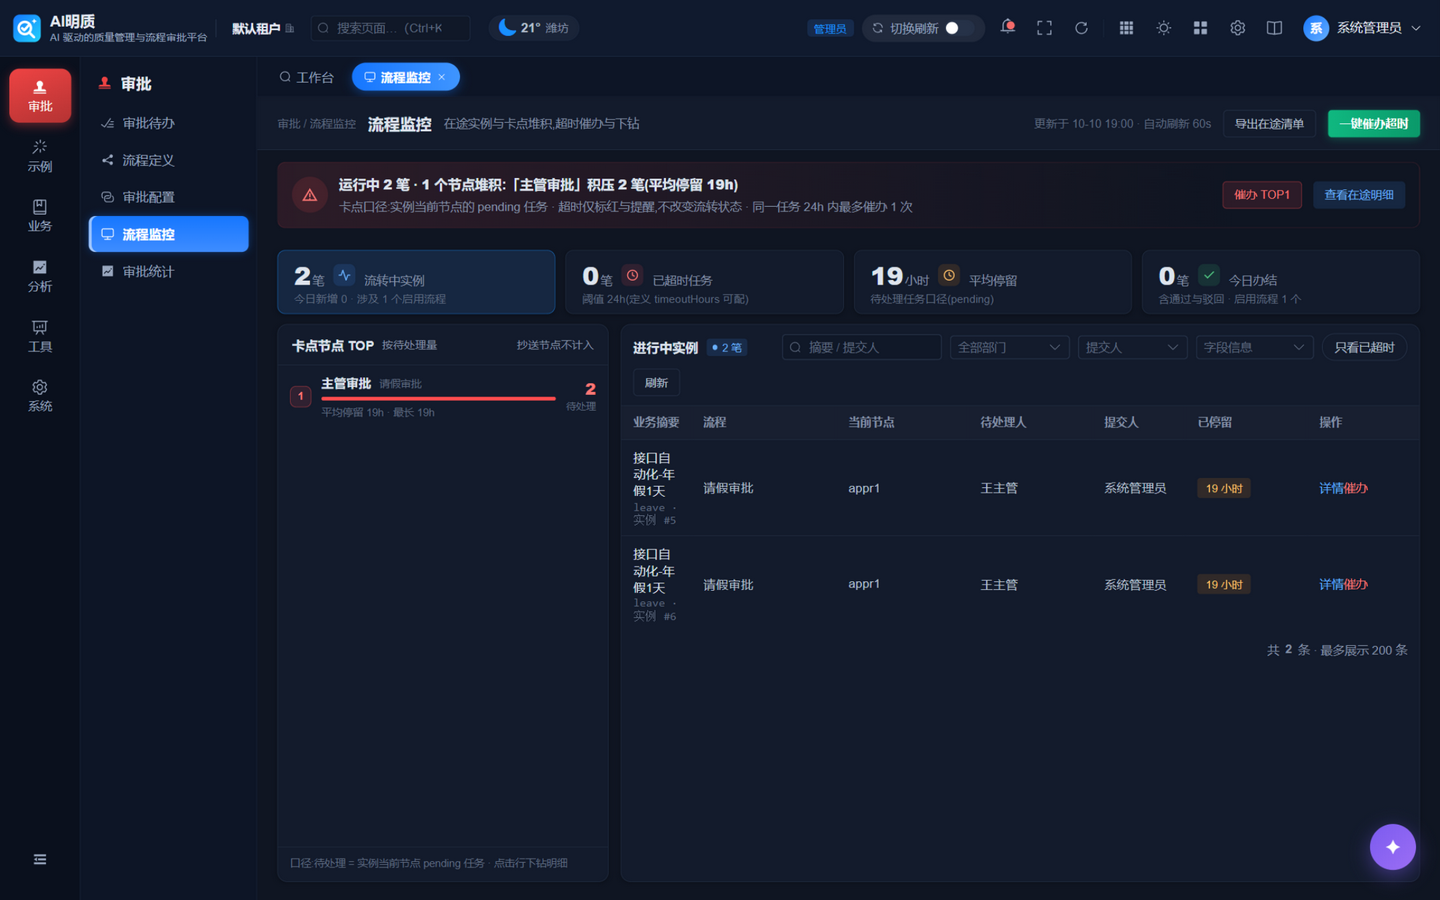Open the 系统 settings module icon
Screen dimensions: 1440x900
point(40,396)
